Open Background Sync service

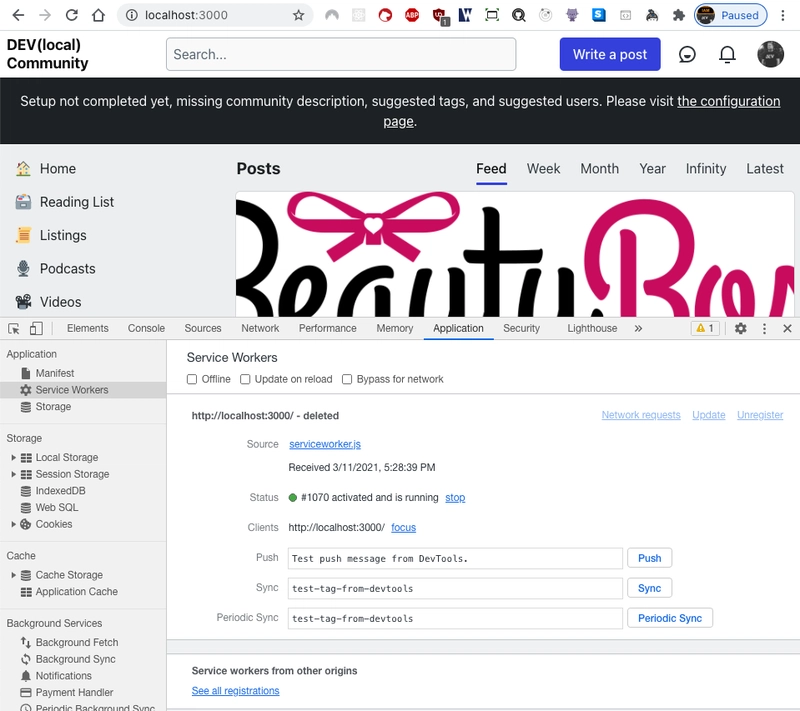click(76, 659)
